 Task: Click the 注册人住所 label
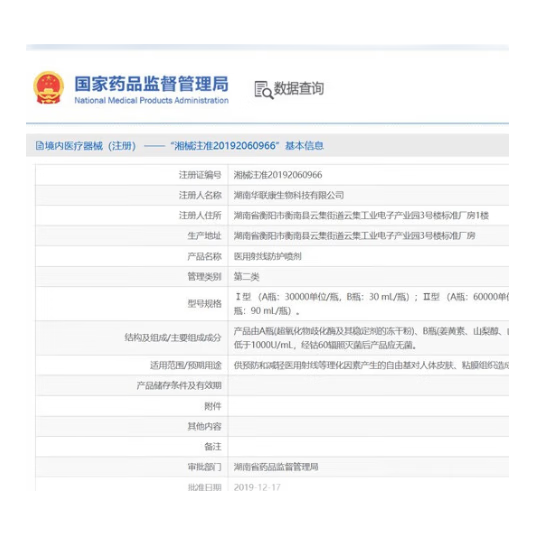click(x=200, y=215)
